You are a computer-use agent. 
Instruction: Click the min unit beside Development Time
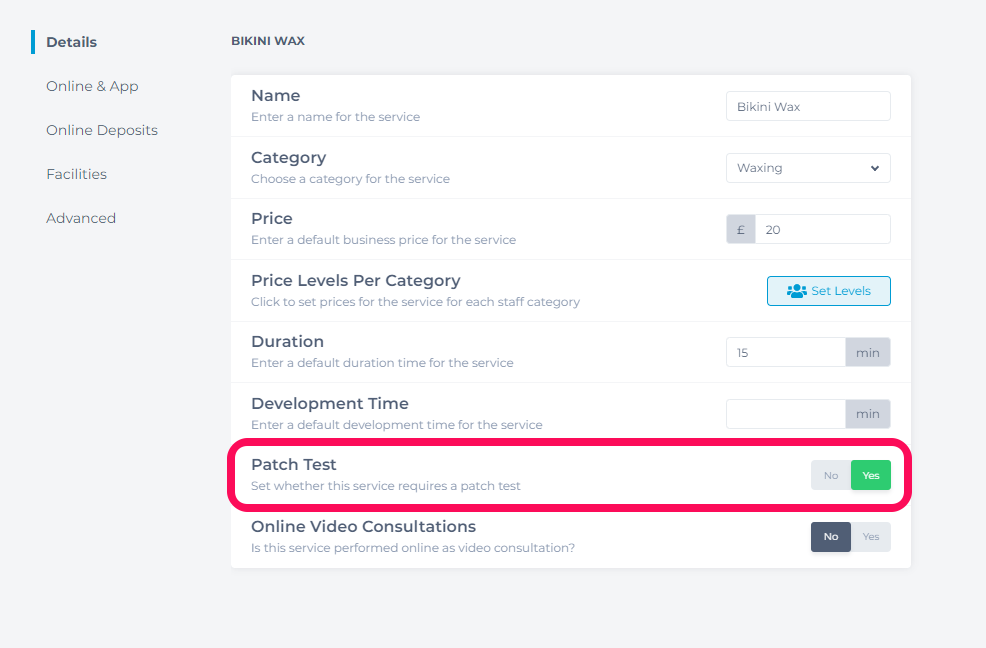point(868,414)
